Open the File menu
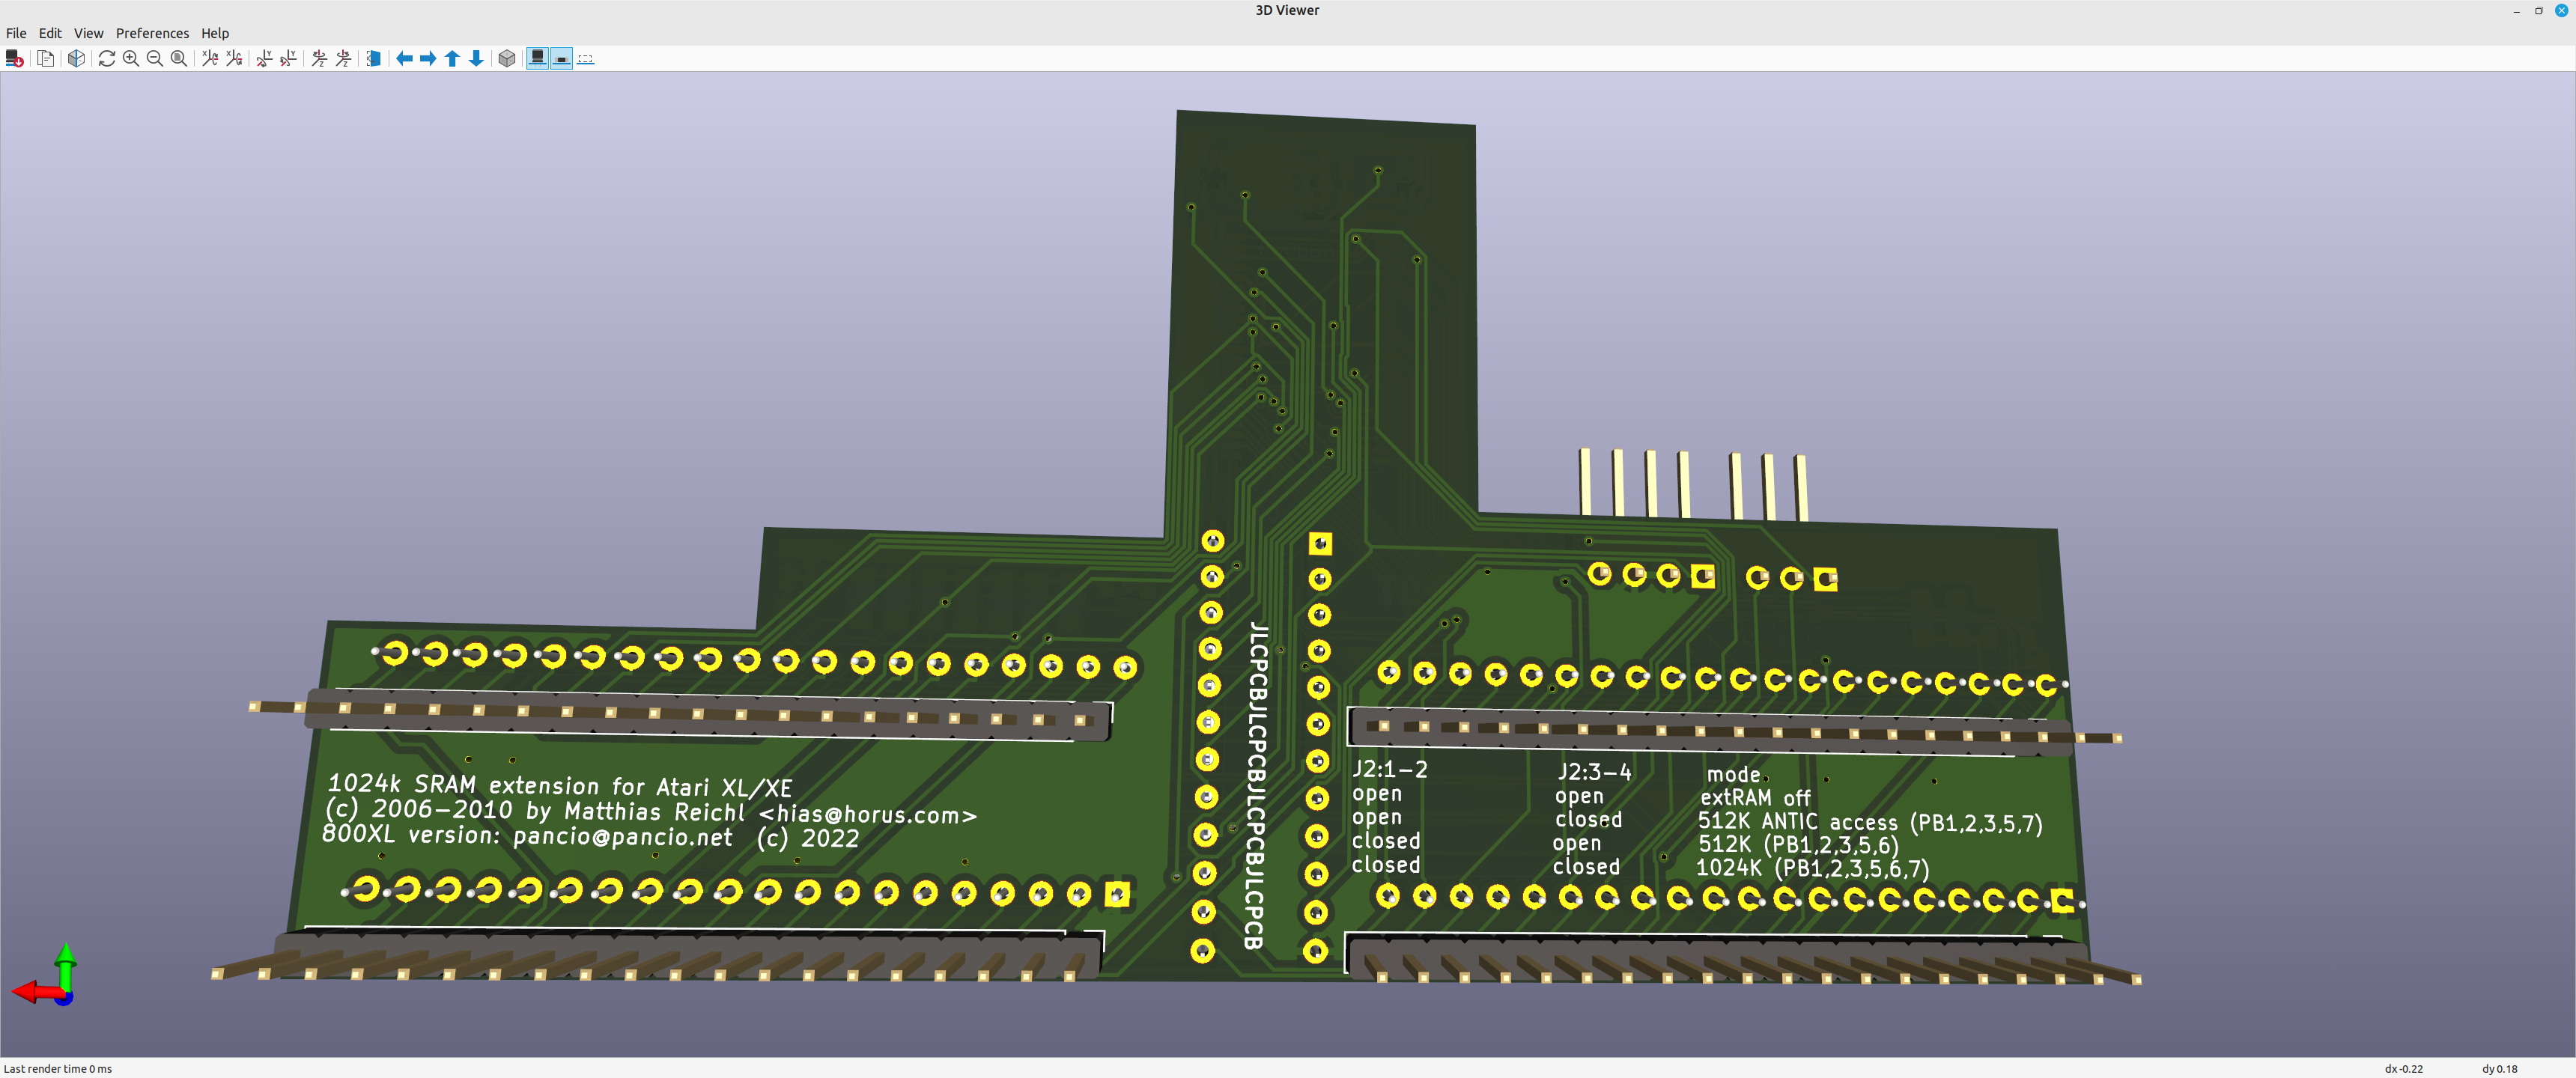 click(16, 33)
